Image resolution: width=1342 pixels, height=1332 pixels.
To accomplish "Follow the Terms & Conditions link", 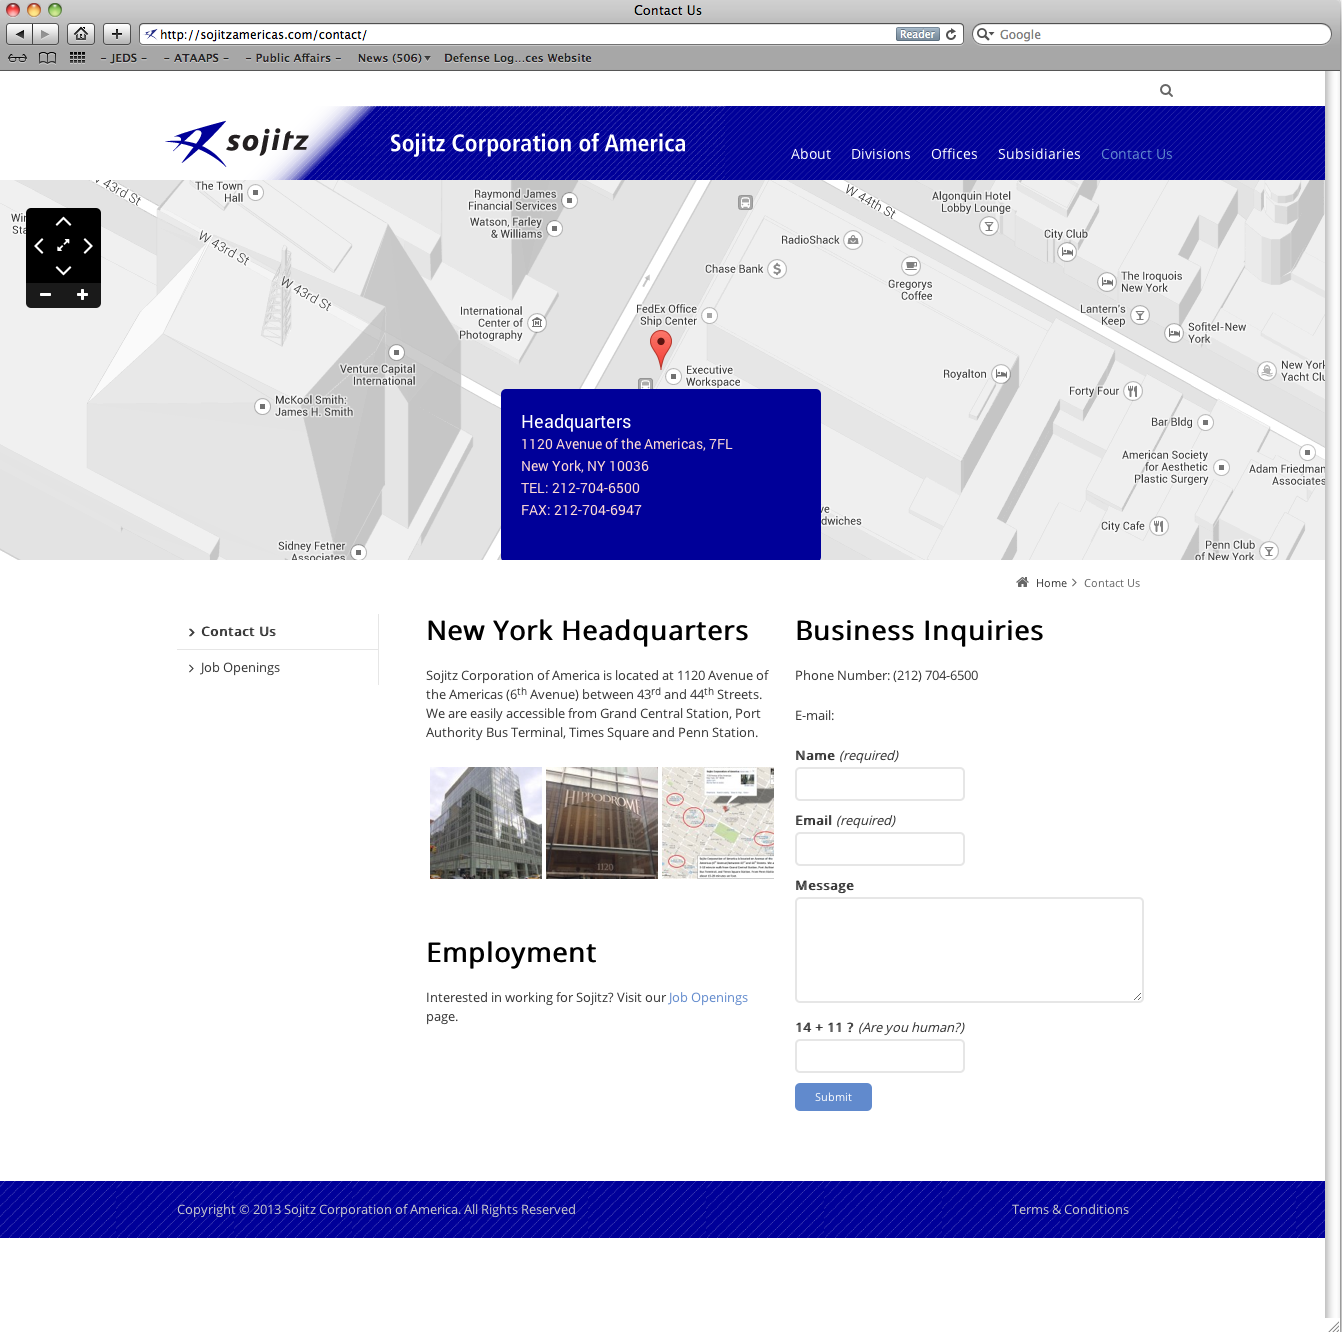I will (x=1069, y=1209).
